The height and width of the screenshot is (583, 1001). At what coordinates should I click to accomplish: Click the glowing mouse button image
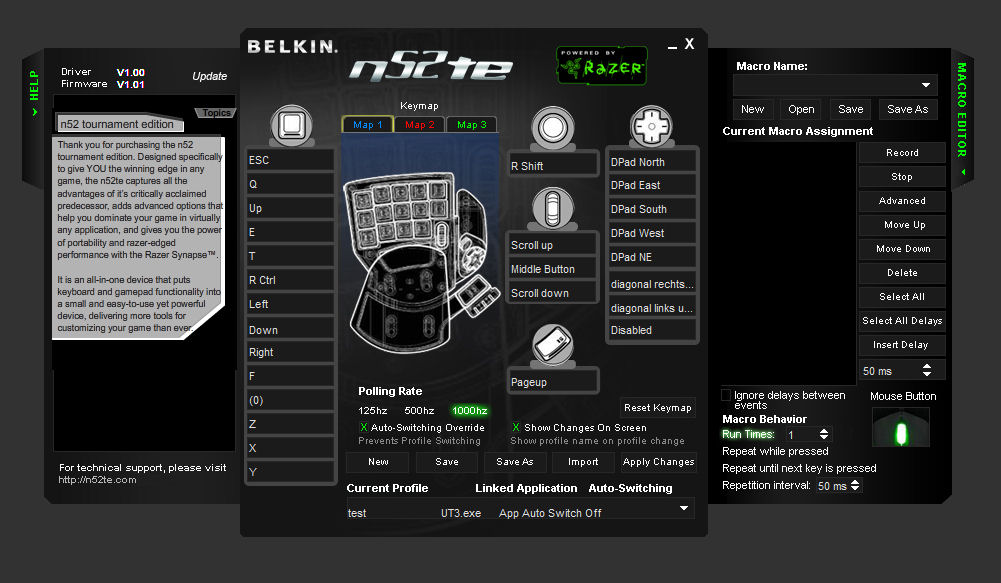point(901,428)
